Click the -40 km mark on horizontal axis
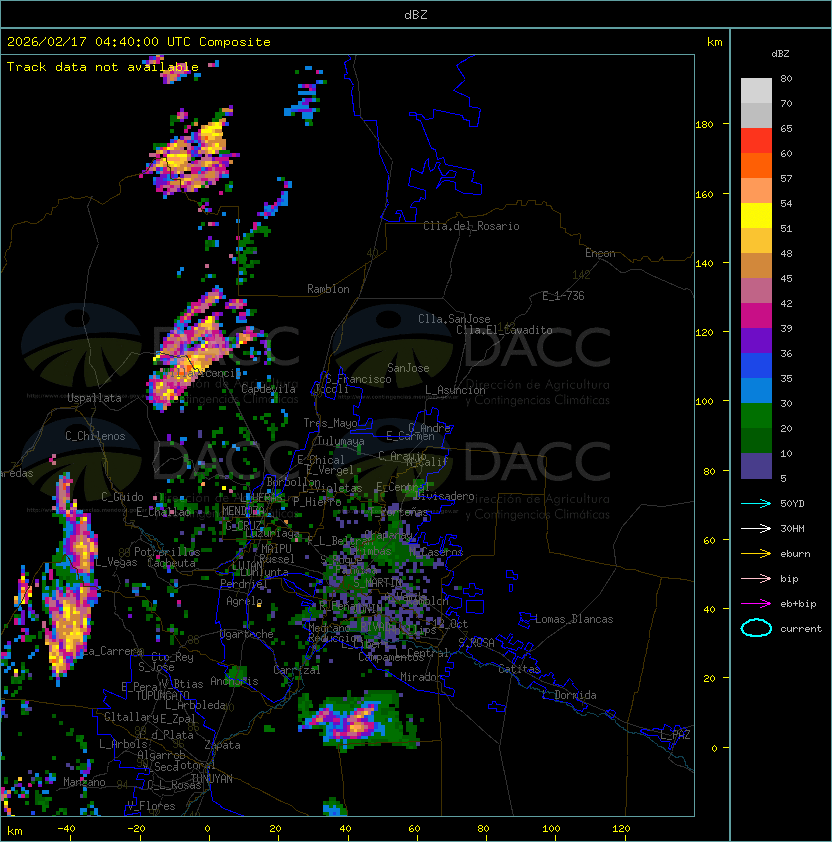Screen dimensions: 832x842 point(67,829)
